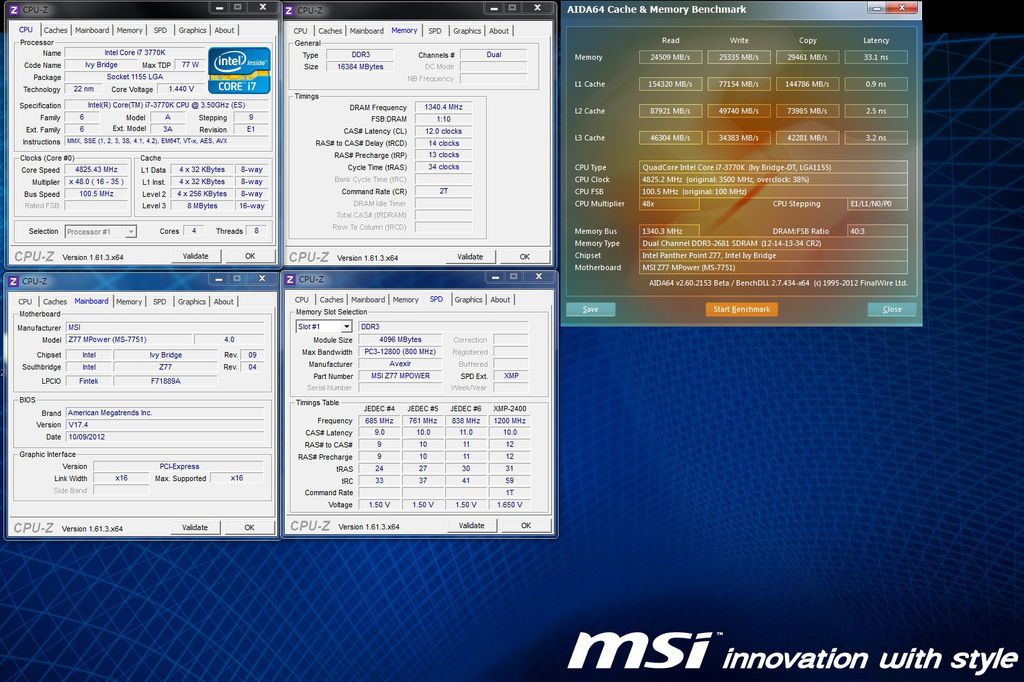Click the CPU Clock 4825.2 MHz field
The width and height of the screenshot is (1024, 682).
(x=773, y=180)
